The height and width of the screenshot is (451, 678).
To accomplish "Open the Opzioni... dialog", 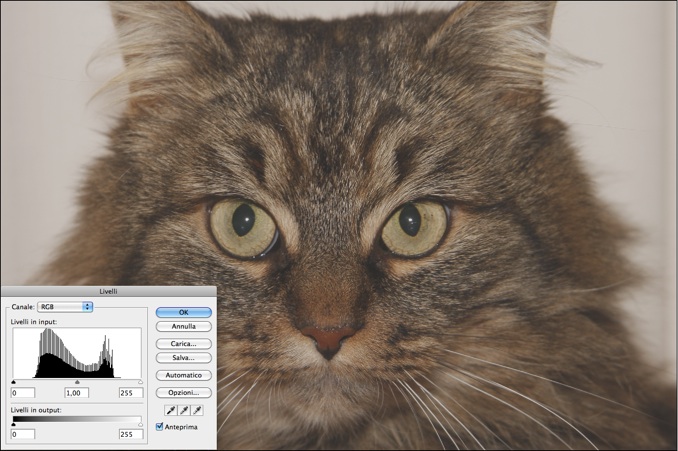I will [183, 392].
